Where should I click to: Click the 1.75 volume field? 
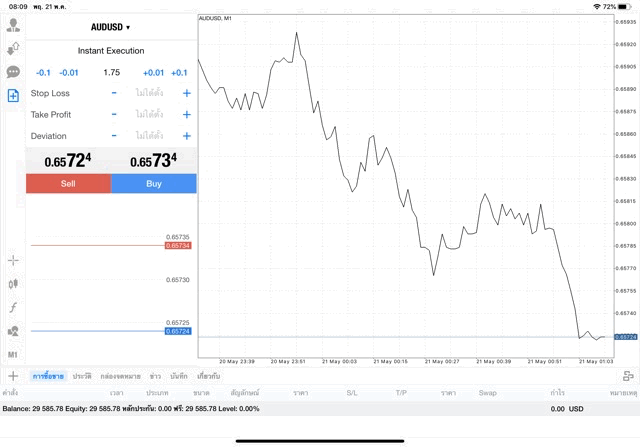111,72
